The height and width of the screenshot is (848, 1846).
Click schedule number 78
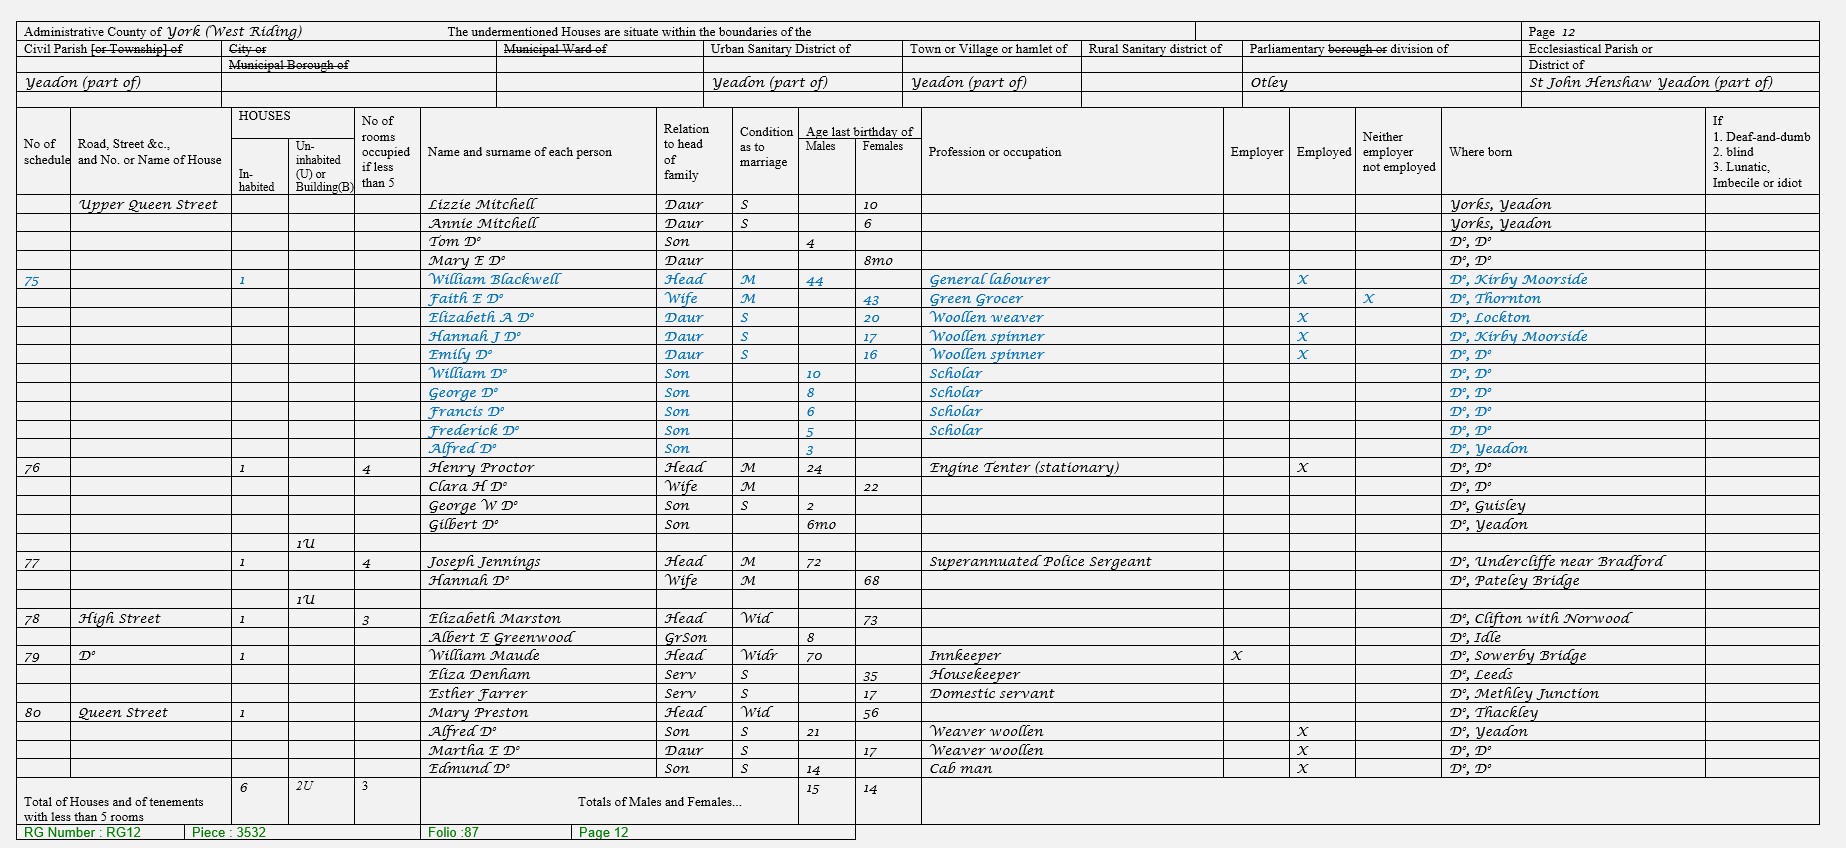[32, 619]
